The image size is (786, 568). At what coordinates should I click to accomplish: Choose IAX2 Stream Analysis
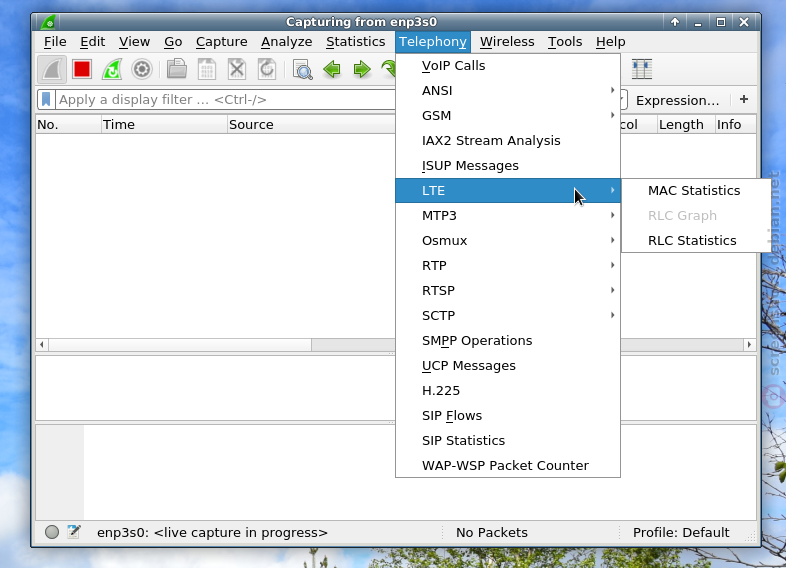pyautogui.click(x=508, y=141)
